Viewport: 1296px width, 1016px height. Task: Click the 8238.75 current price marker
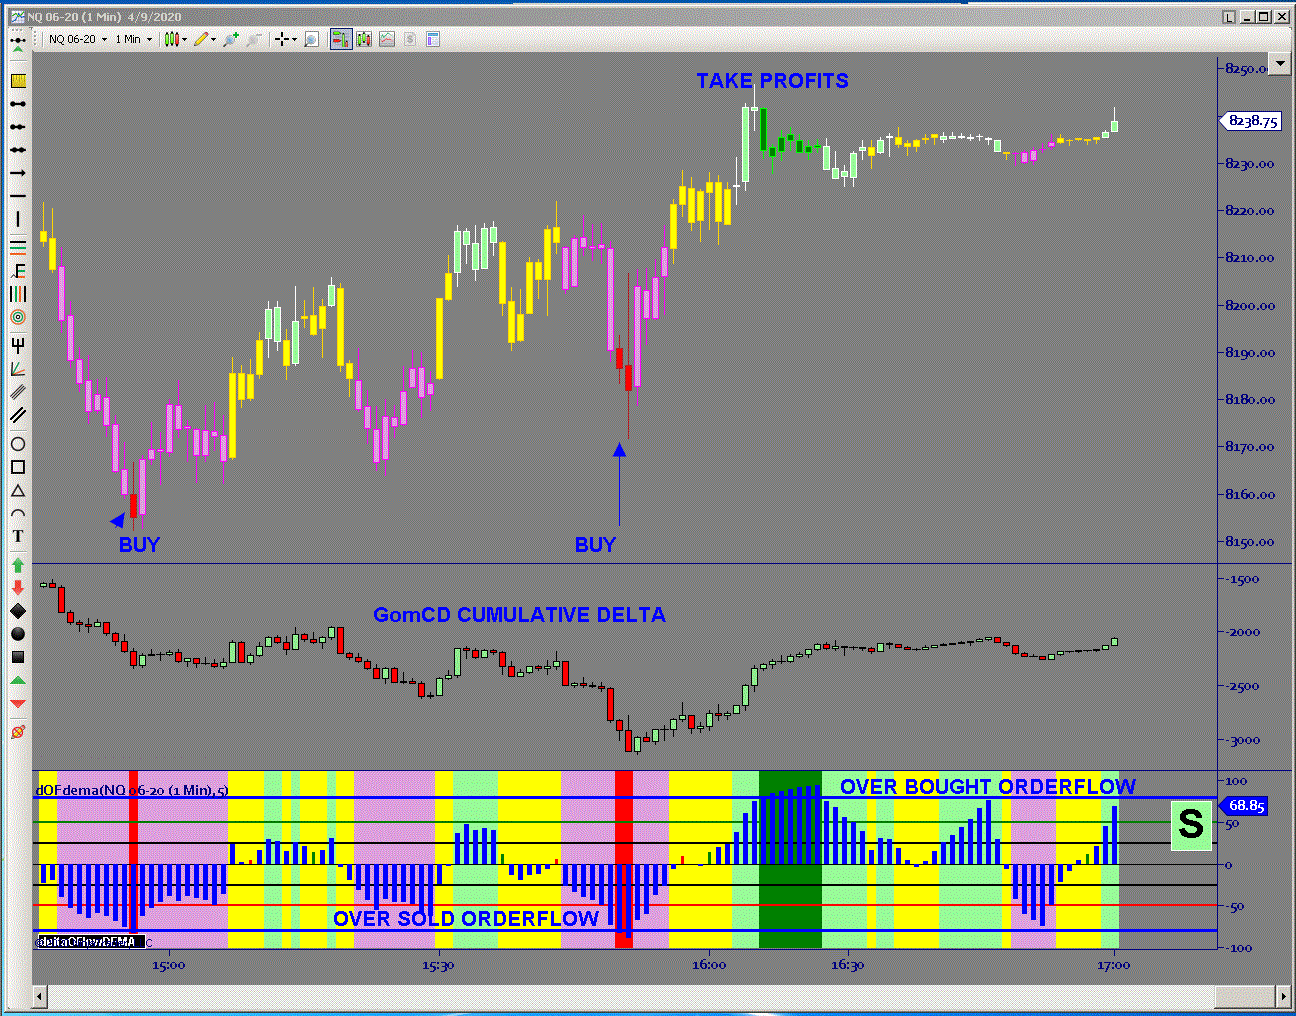tap(1250, 121)
